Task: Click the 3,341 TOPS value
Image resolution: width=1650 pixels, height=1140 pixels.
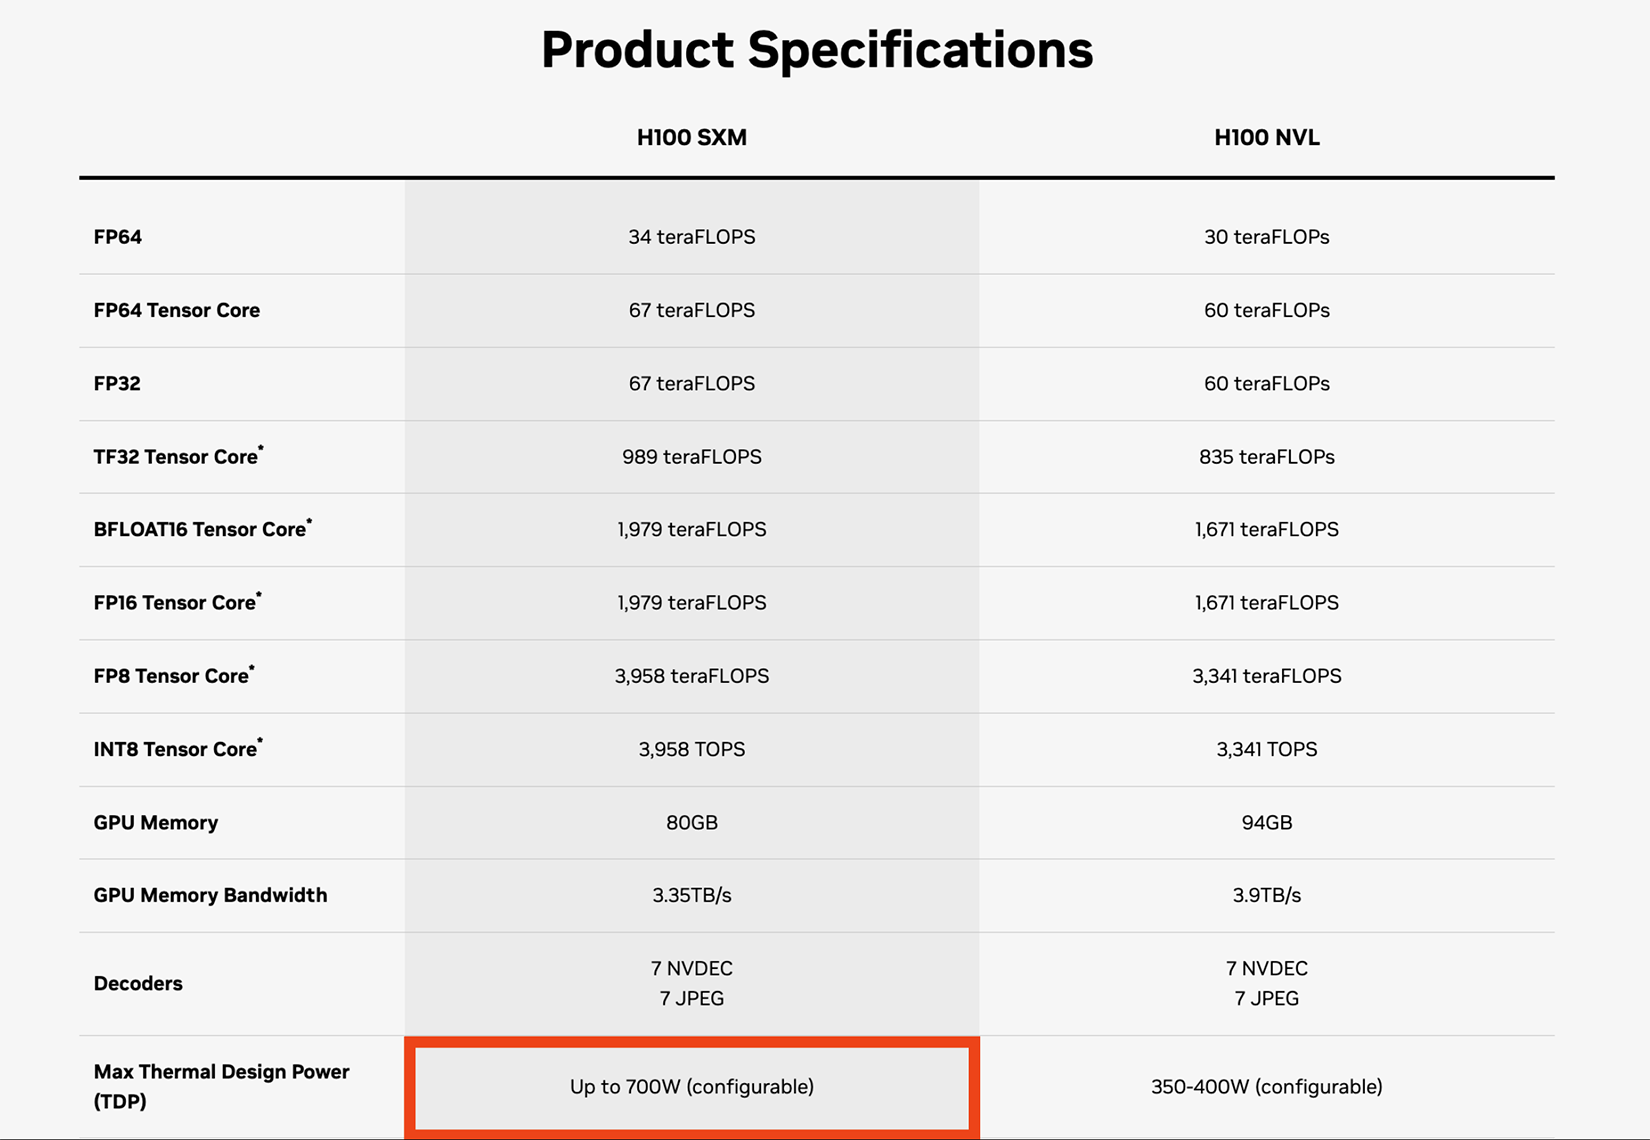Action: coord(1266,749)
